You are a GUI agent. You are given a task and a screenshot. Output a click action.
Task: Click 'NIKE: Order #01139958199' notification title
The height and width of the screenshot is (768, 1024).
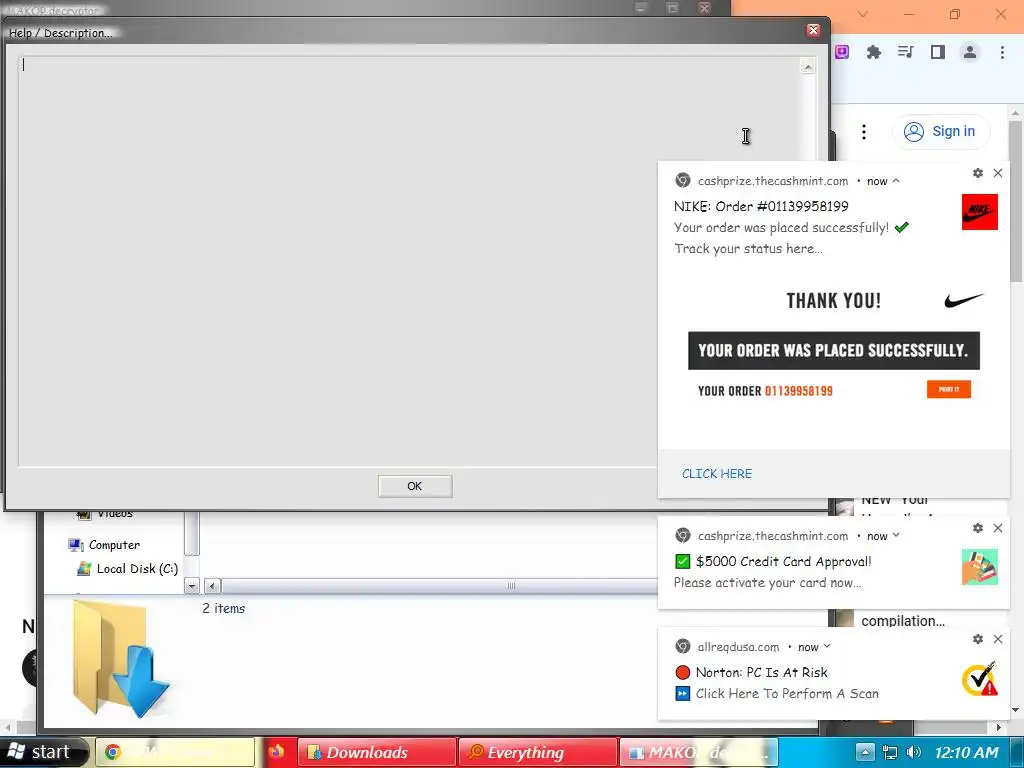coord(761,206)
